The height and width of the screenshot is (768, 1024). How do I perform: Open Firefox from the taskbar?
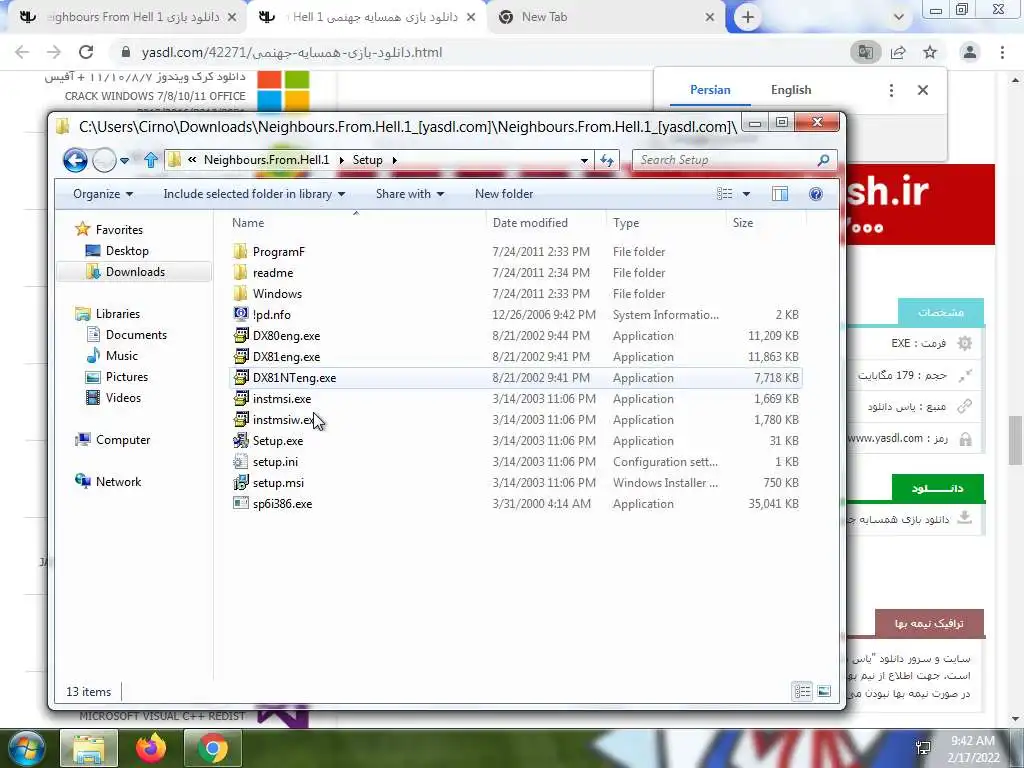click(x=151, y=748)
